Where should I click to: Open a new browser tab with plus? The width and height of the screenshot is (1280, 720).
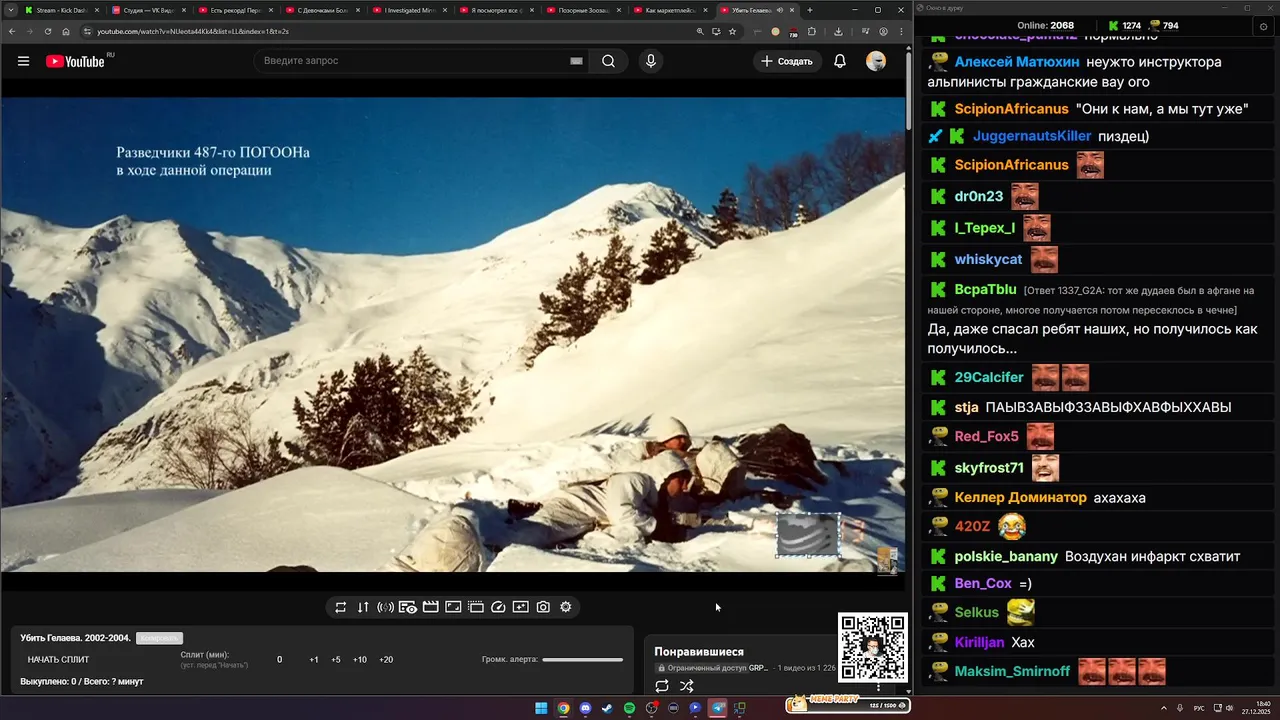[810, 10]
